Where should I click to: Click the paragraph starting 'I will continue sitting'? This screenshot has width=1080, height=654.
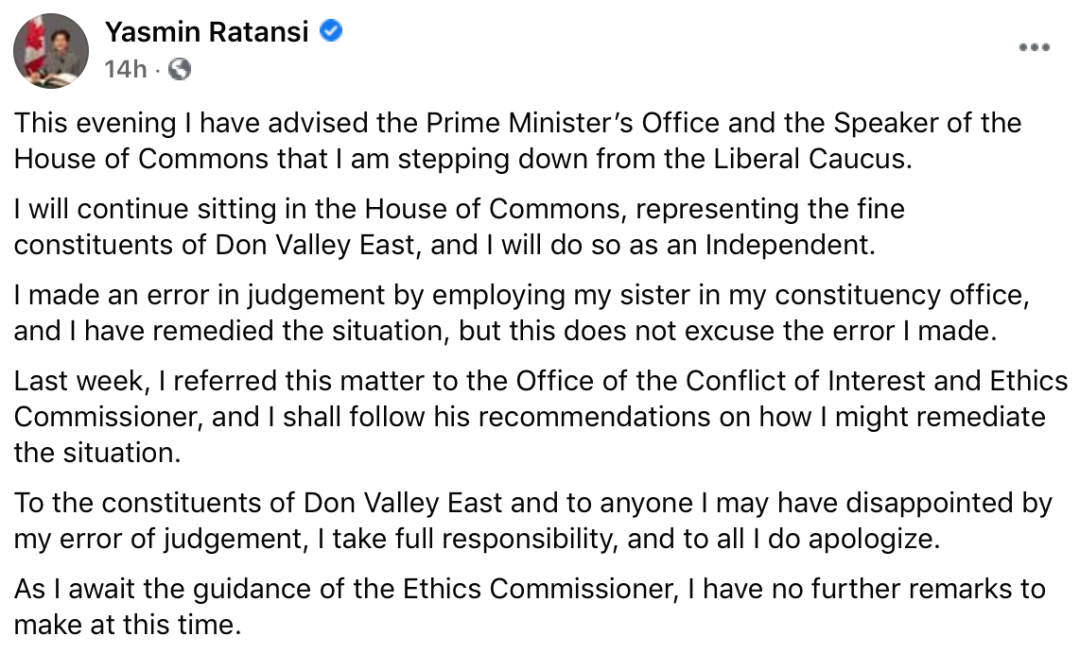[x=459, y=226]
